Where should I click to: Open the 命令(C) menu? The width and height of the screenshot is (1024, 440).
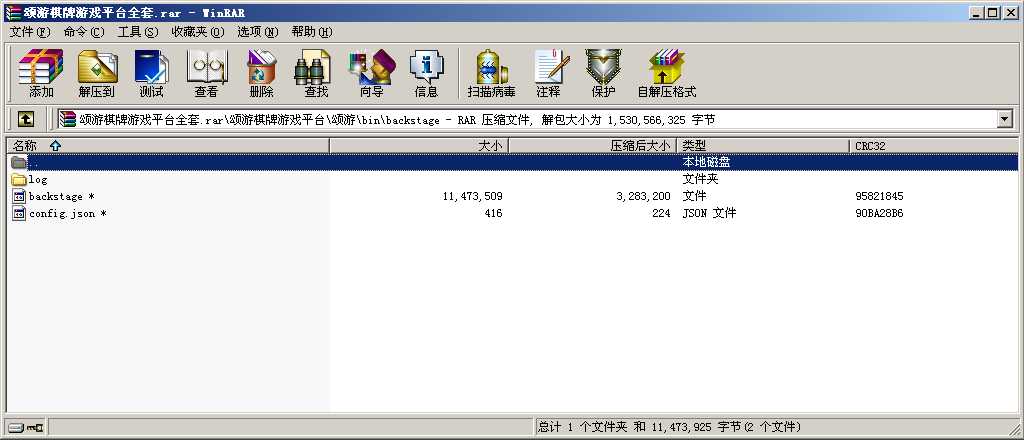84,32
